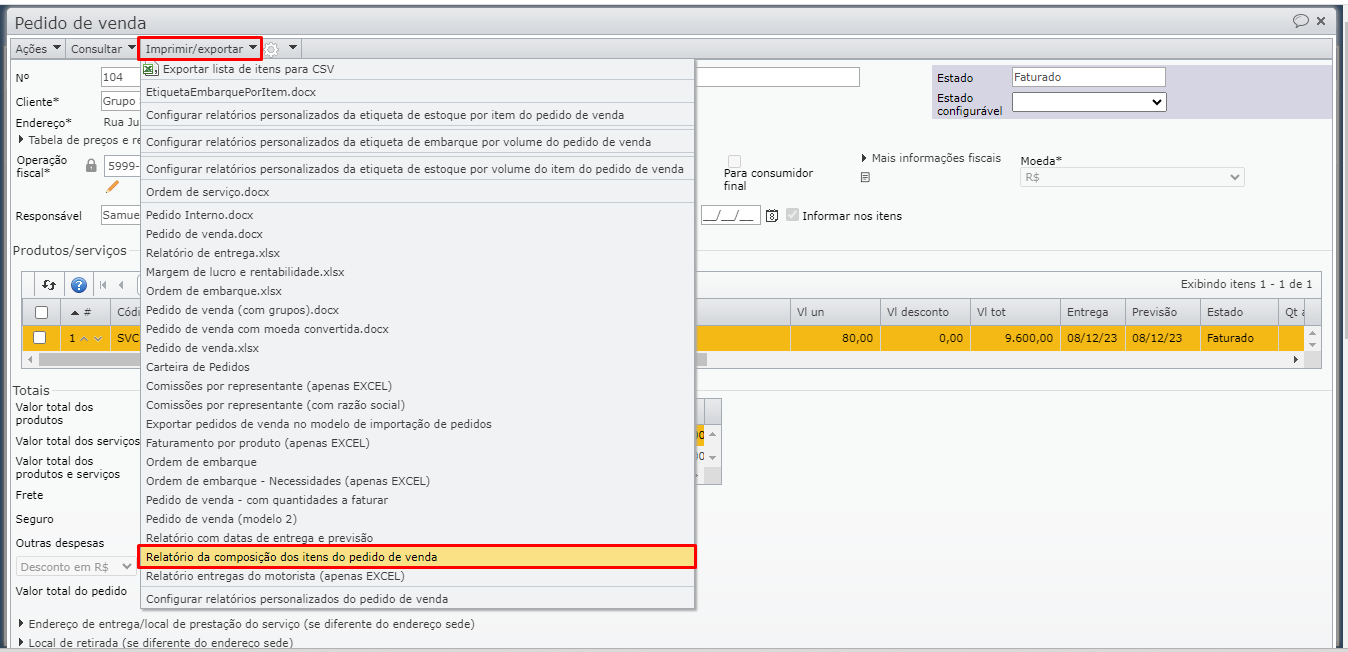
Task: Choose Comissões por representante (apenas EXCEL)
Action: coord(417,386)
